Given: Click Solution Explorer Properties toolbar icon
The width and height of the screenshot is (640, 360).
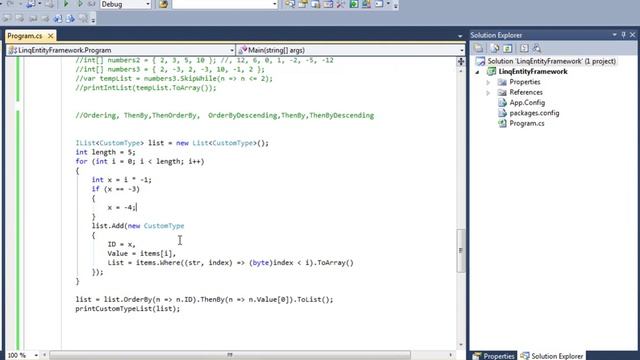Looking at the screenshot, I should pos(478,49).
